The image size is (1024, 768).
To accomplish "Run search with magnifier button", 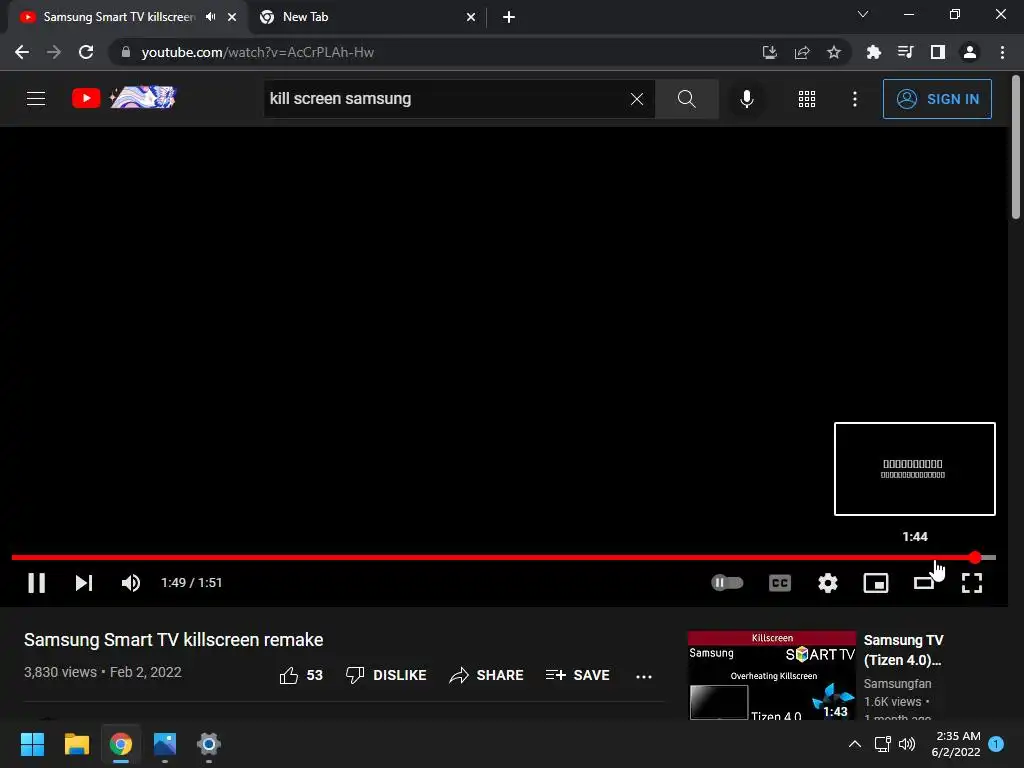I will [x=686, y=99].
